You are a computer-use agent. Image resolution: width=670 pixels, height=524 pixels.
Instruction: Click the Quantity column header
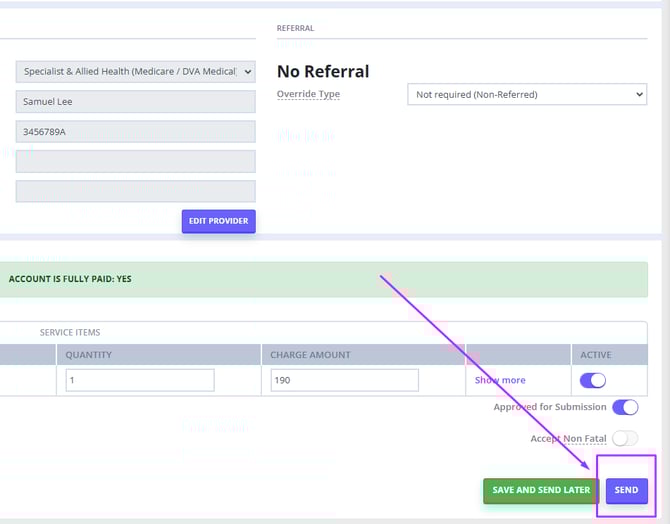[89, 355]
